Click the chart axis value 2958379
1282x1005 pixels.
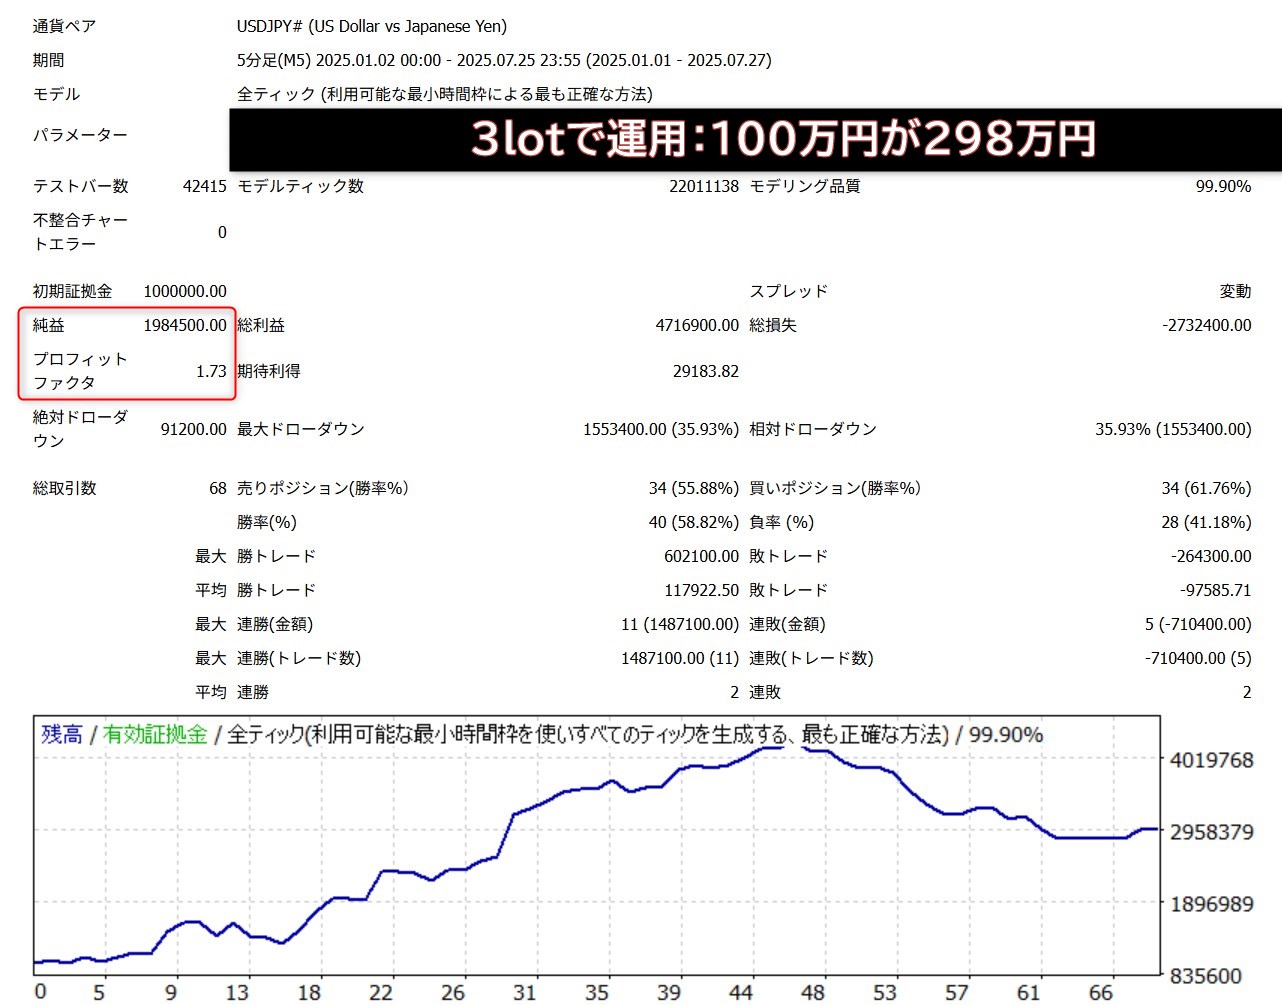[1211, 832]
